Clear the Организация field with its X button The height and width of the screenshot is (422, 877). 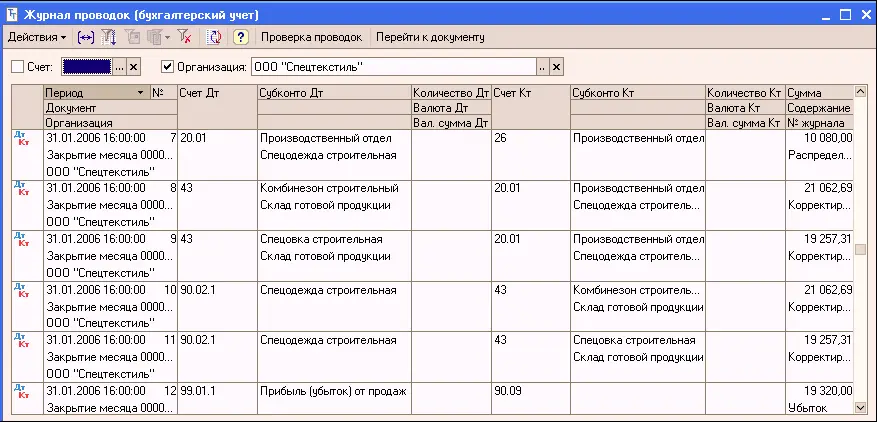[x=557, y=67]
